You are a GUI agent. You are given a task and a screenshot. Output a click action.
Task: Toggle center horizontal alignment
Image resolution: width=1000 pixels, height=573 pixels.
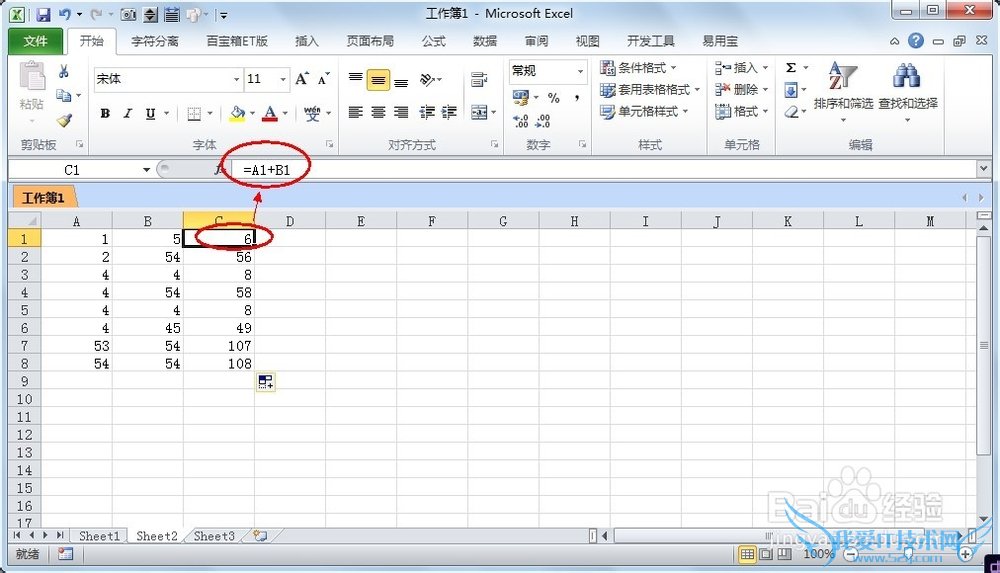pyautogui.click(x=378, y=112)
